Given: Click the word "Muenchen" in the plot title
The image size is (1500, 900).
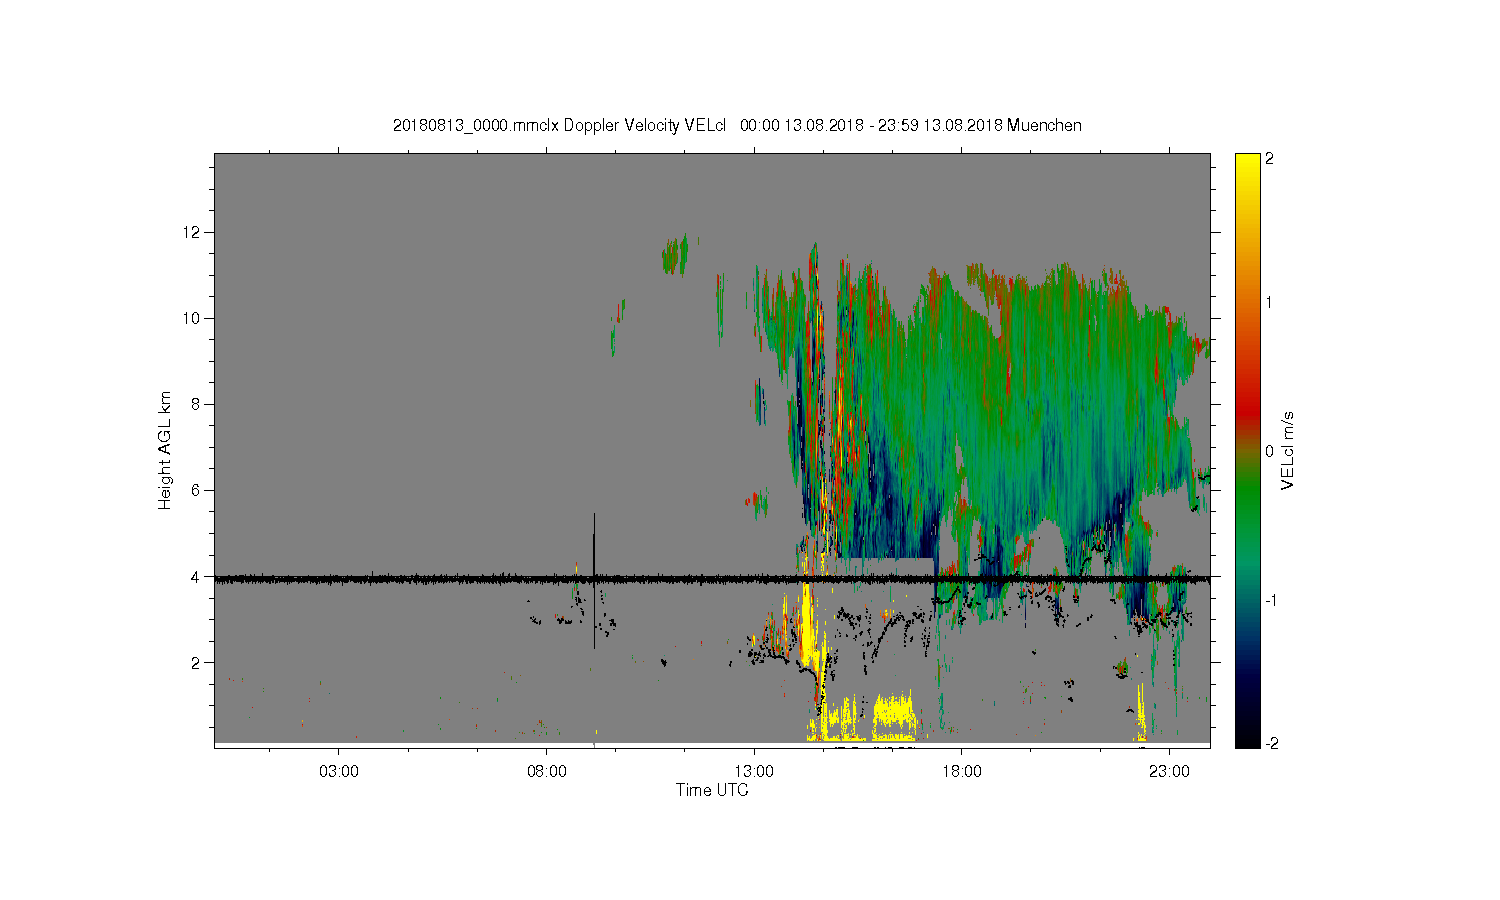Looking at the screenshot, I should tap(1044, 125).
